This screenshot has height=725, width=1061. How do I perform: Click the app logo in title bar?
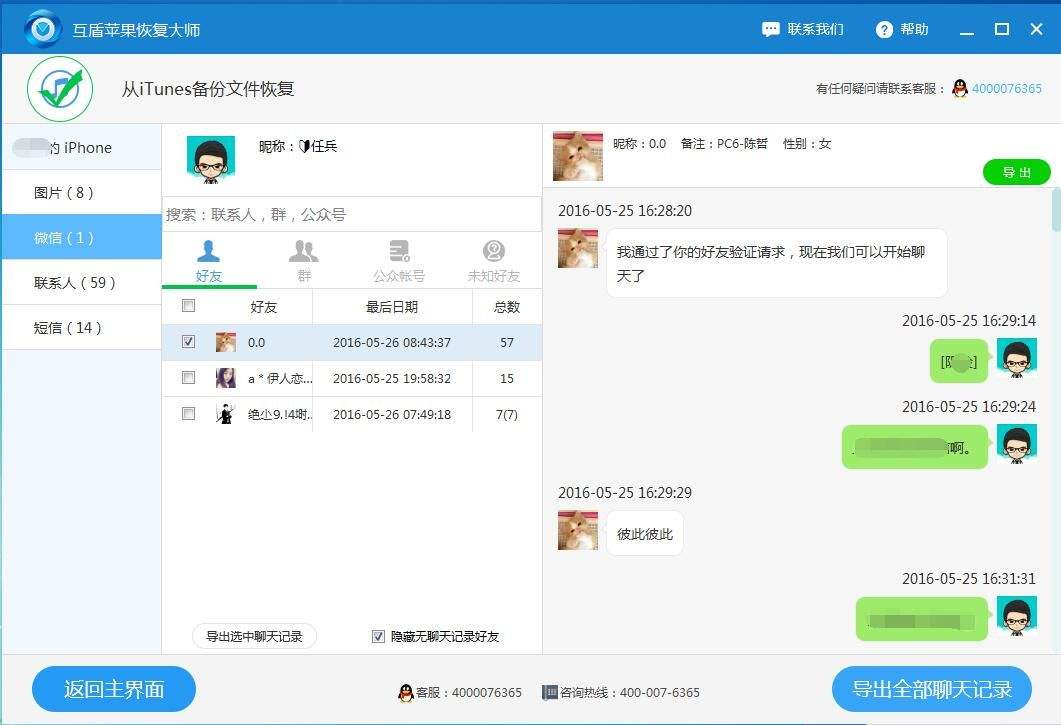(x=43, y=29)
